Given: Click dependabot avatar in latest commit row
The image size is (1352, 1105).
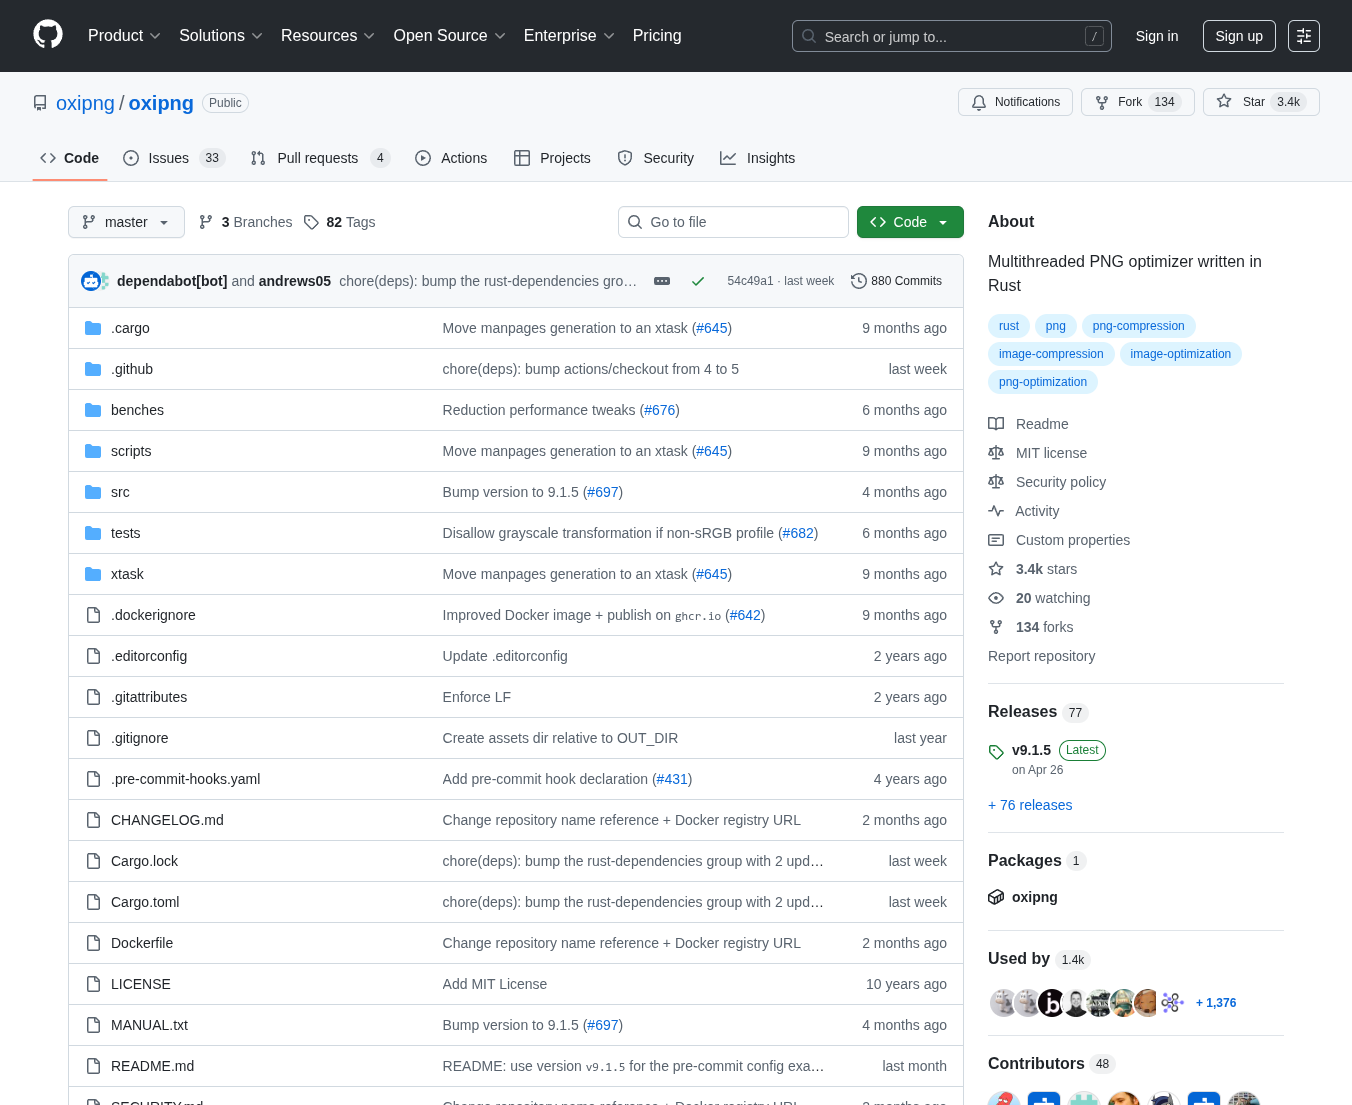Looking at the screenshot, I should pos(92,281).
